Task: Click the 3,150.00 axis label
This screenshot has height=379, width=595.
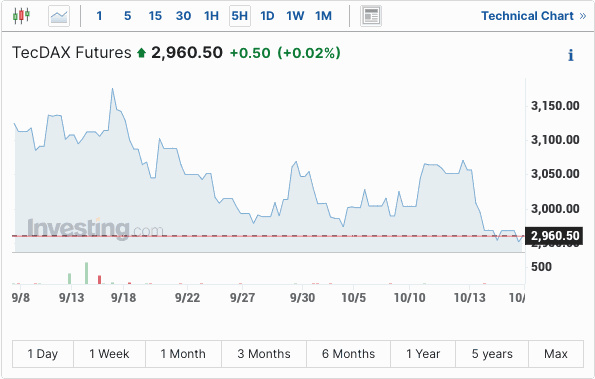Action: [555, 105]
